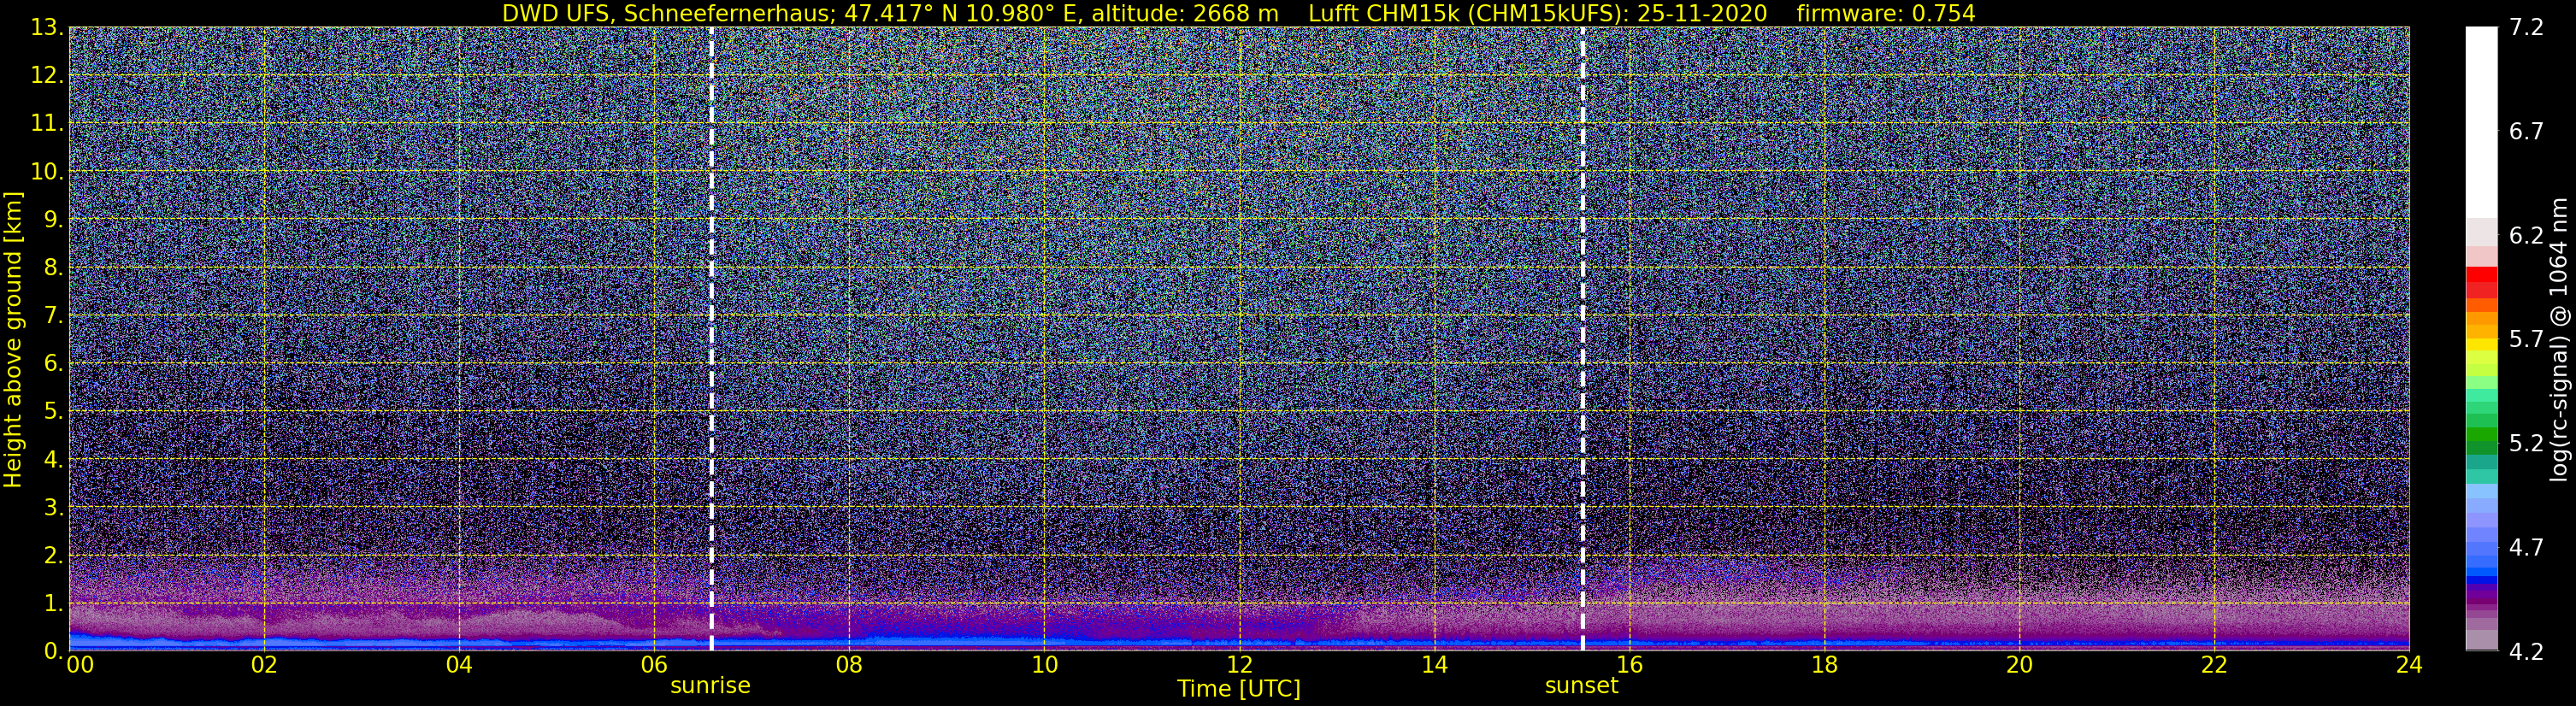Image resolution: width=2576 pixels, height=706 pixels.
Task: Click the height axis tick label 3.
Action: 54,507
